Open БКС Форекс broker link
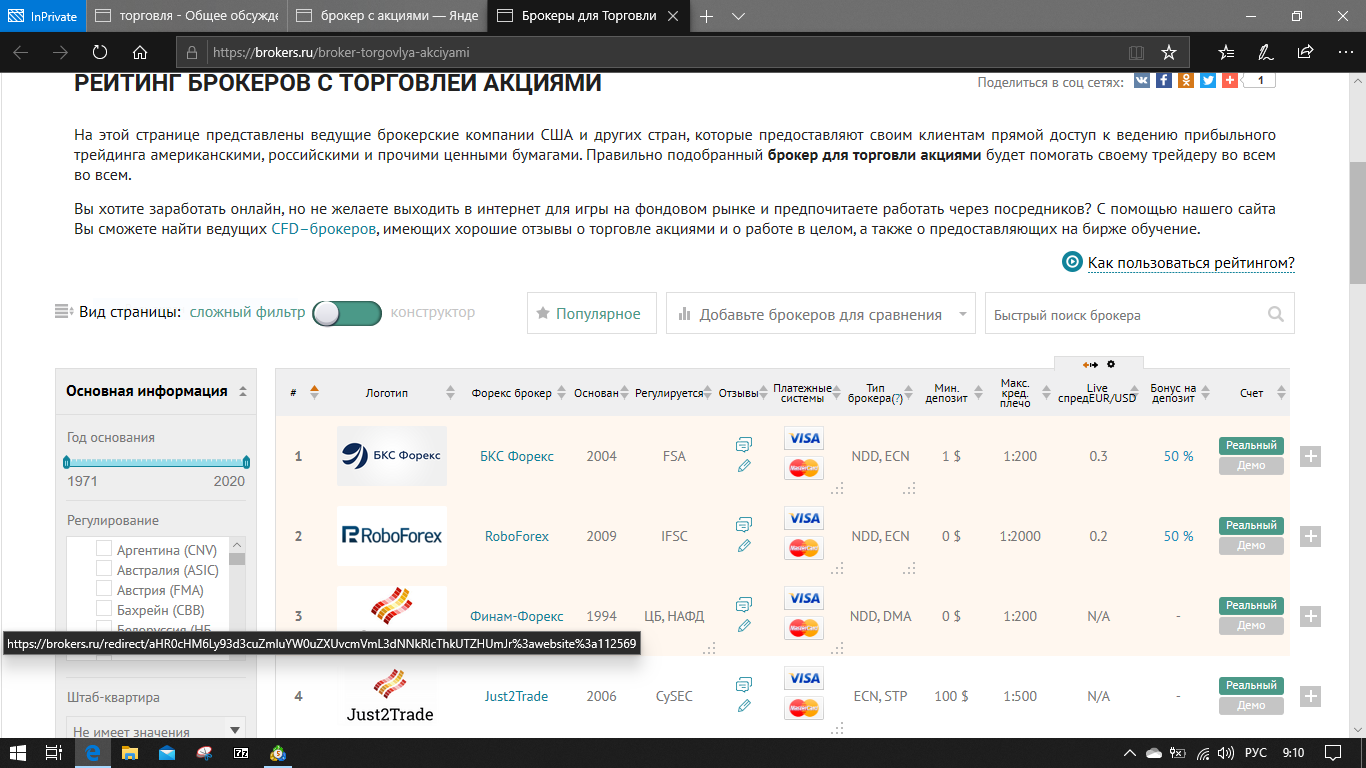 point(517,456)
